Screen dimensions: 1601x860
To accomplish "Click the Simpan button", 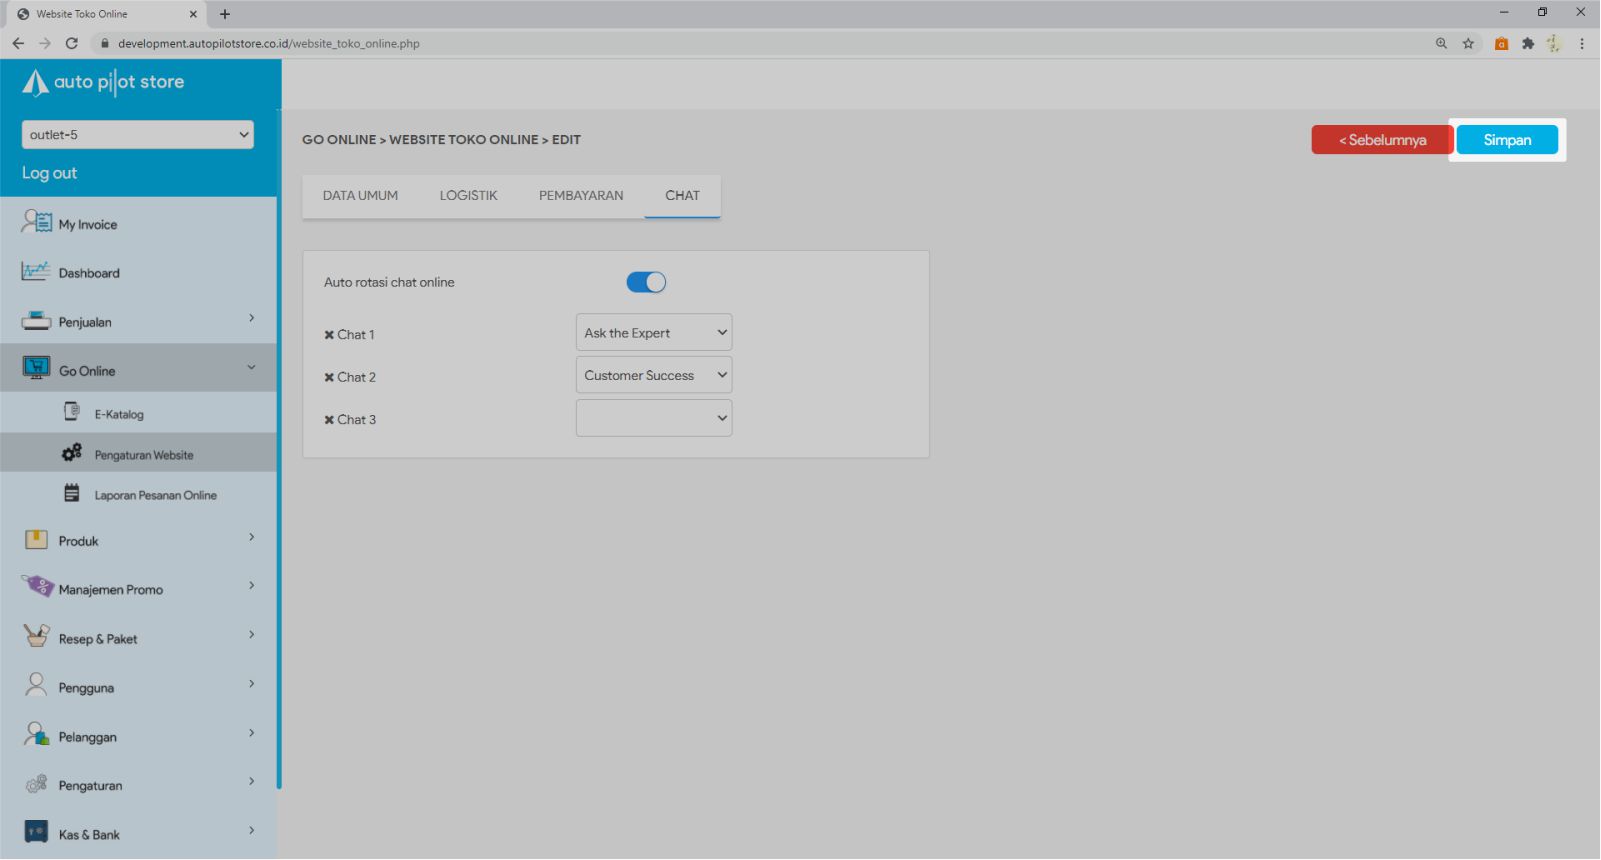I will click(1507, 140).
